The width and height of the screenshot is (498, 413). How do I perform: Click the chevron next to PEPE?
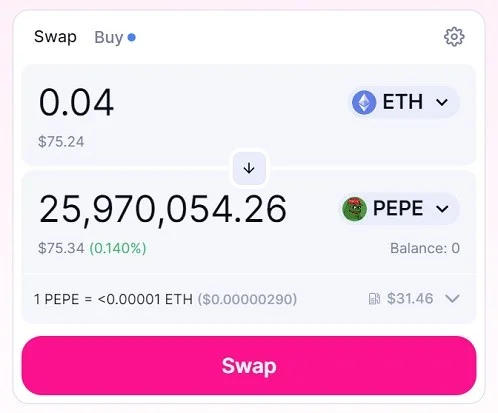tap(442, 209)
